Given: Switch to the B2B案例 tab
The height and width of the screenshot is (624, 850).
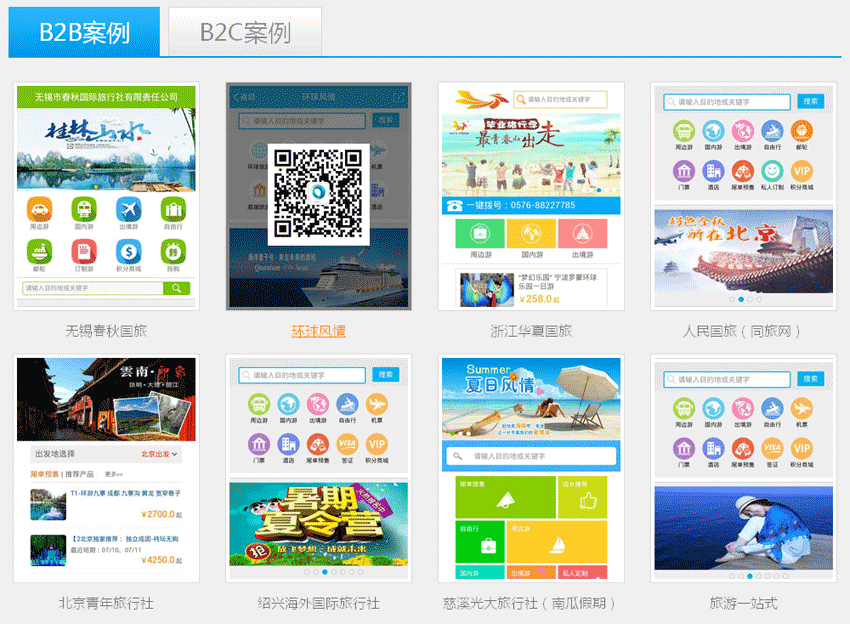Looking at the screenshot, I should pyautogui.click(x=84, y=31).
